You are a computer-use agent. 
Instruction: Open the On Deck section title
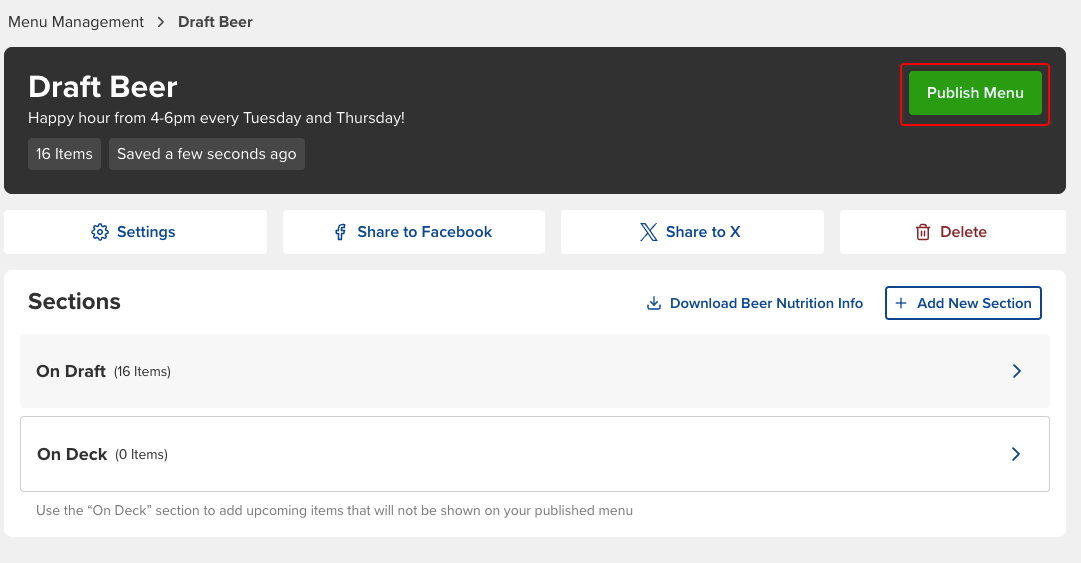coord(72,454)
